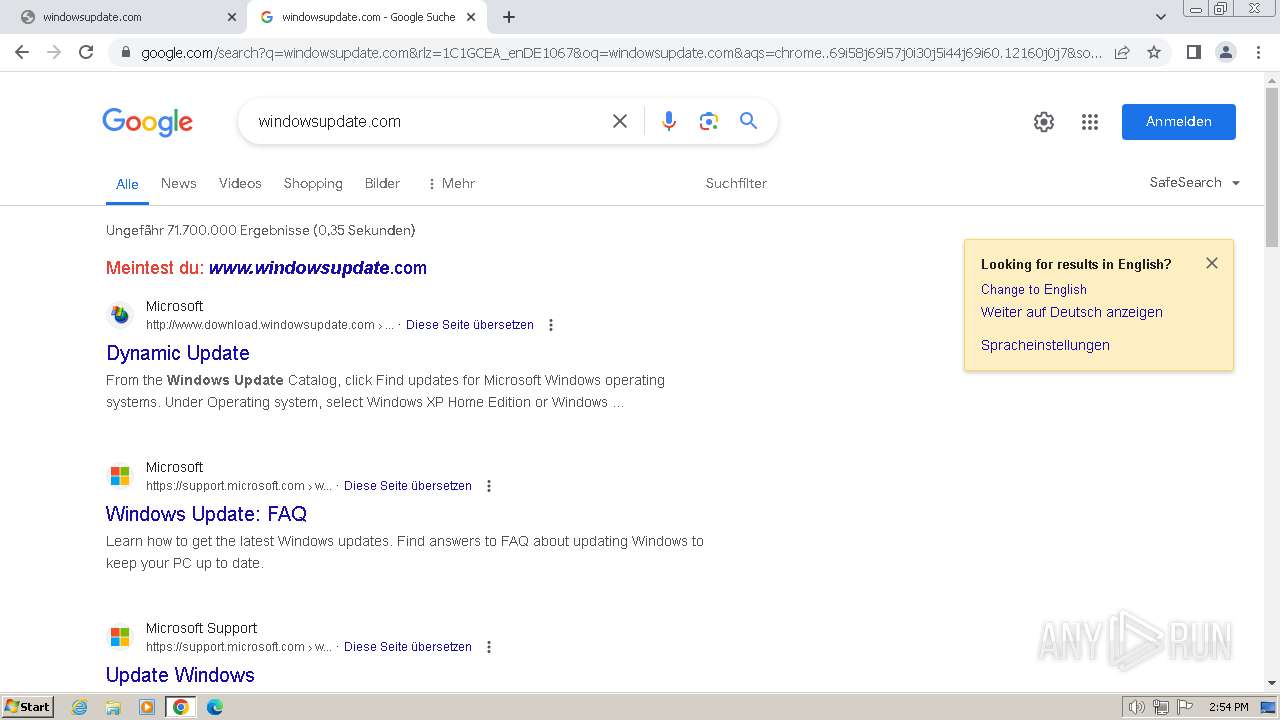Switch to the News tab
This screenshot has height=720, width=1280.
tap(178, 183)
